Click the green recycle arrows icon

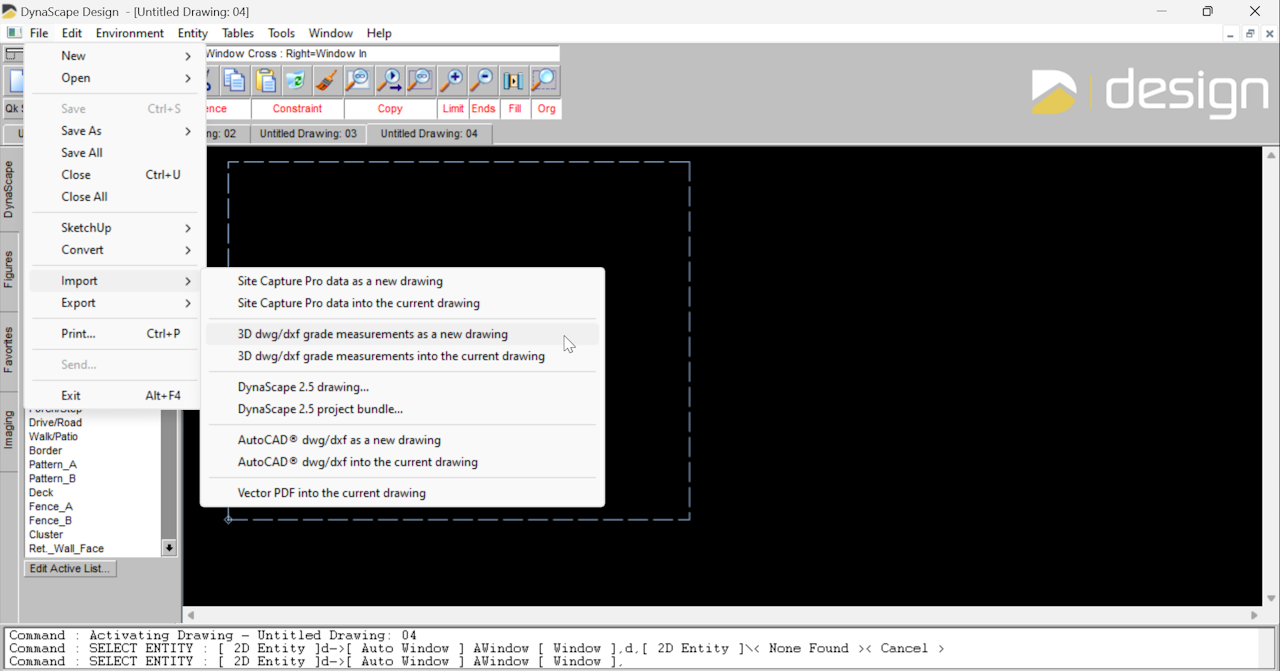(x=295, y=80)
